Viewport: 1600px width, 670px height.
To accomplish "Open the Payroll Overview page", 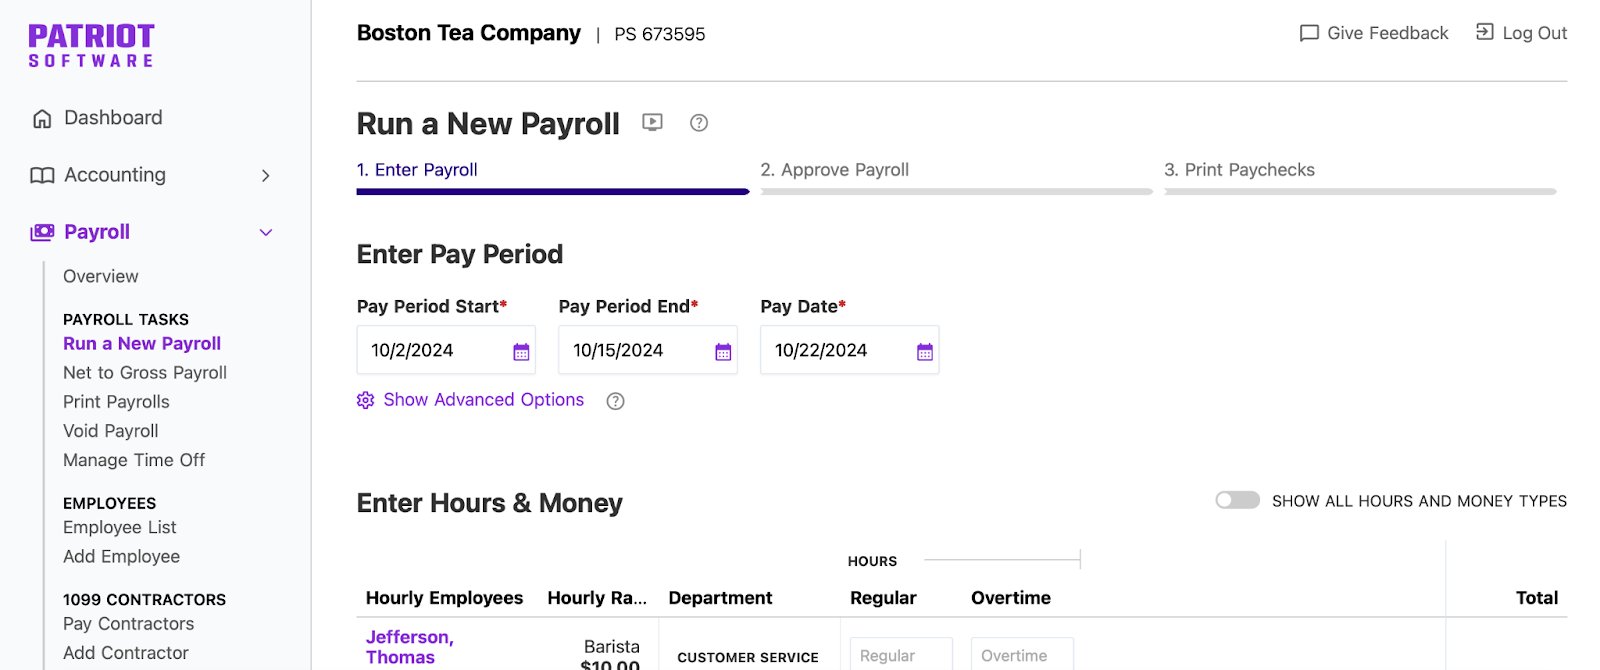I will tap(101, 276).
